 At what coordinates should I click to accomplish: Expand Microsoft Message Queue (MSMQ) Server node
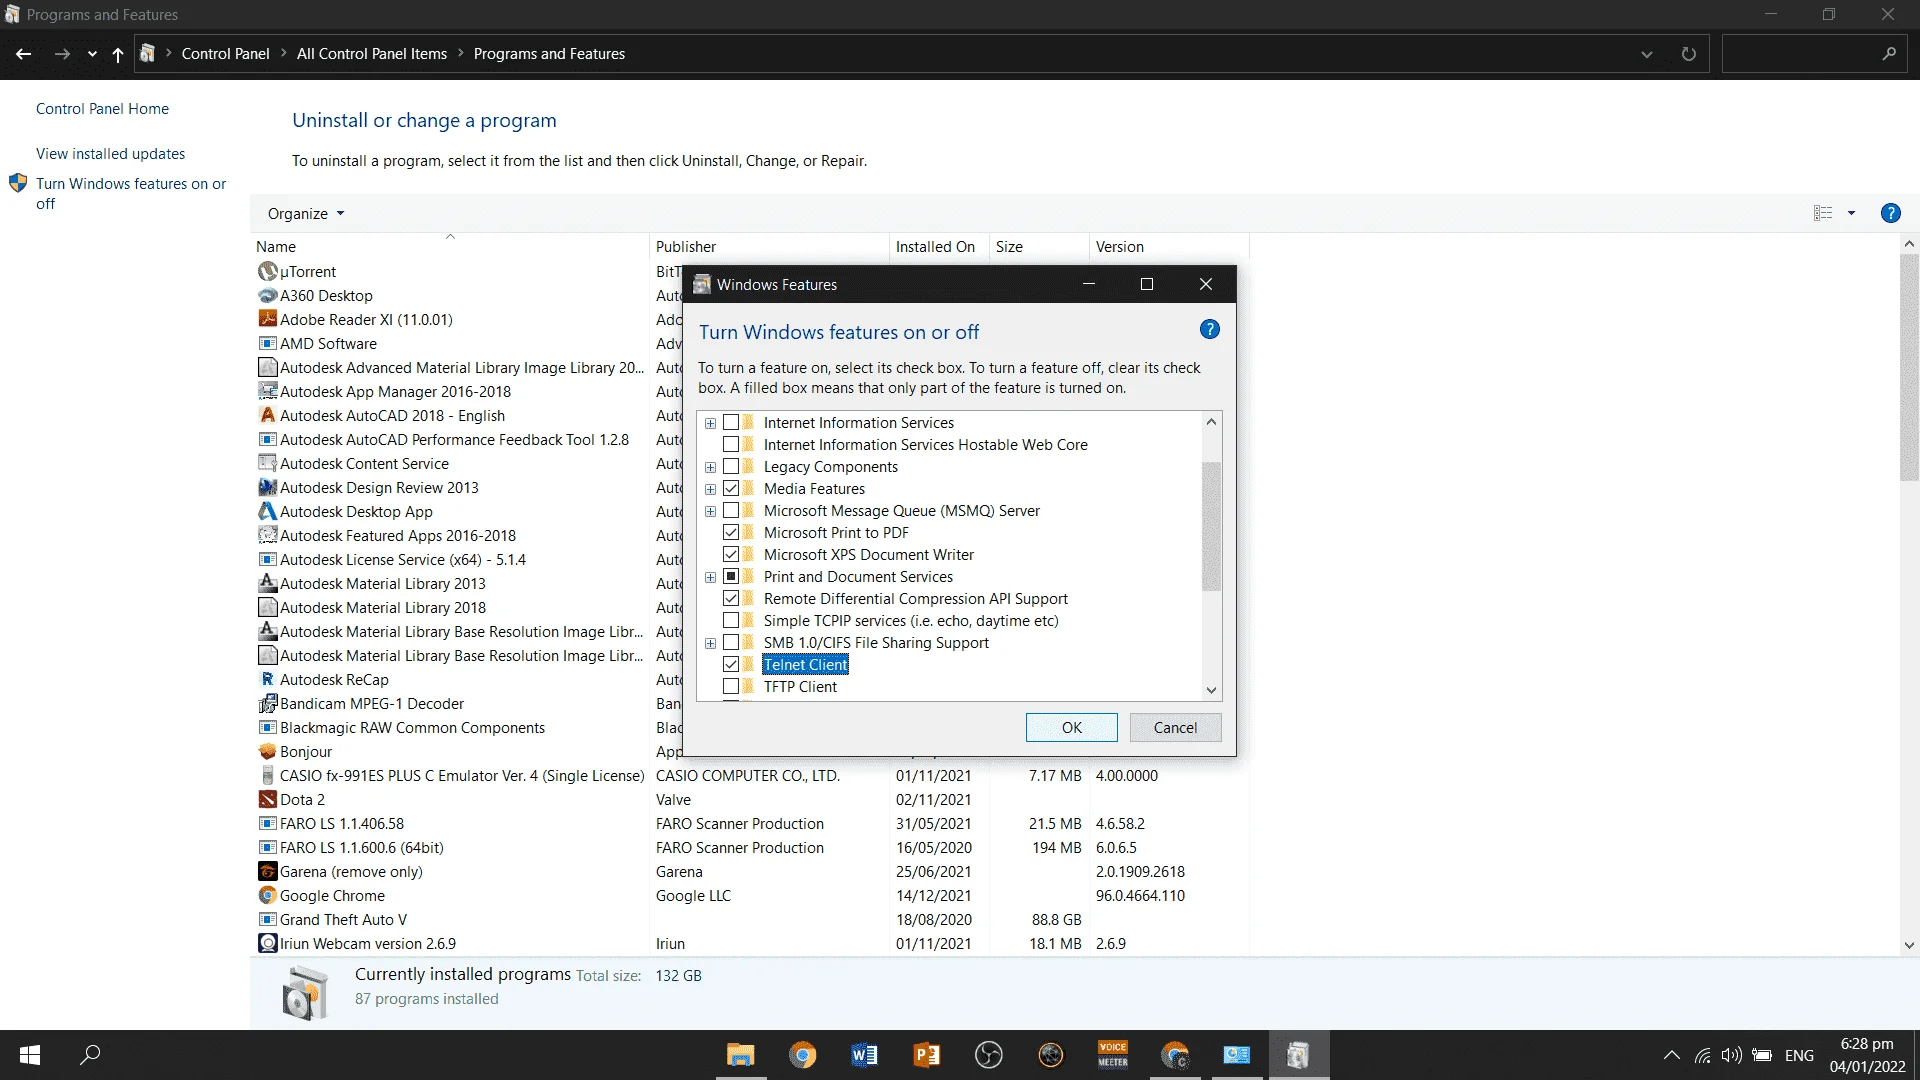coord(710,511)
